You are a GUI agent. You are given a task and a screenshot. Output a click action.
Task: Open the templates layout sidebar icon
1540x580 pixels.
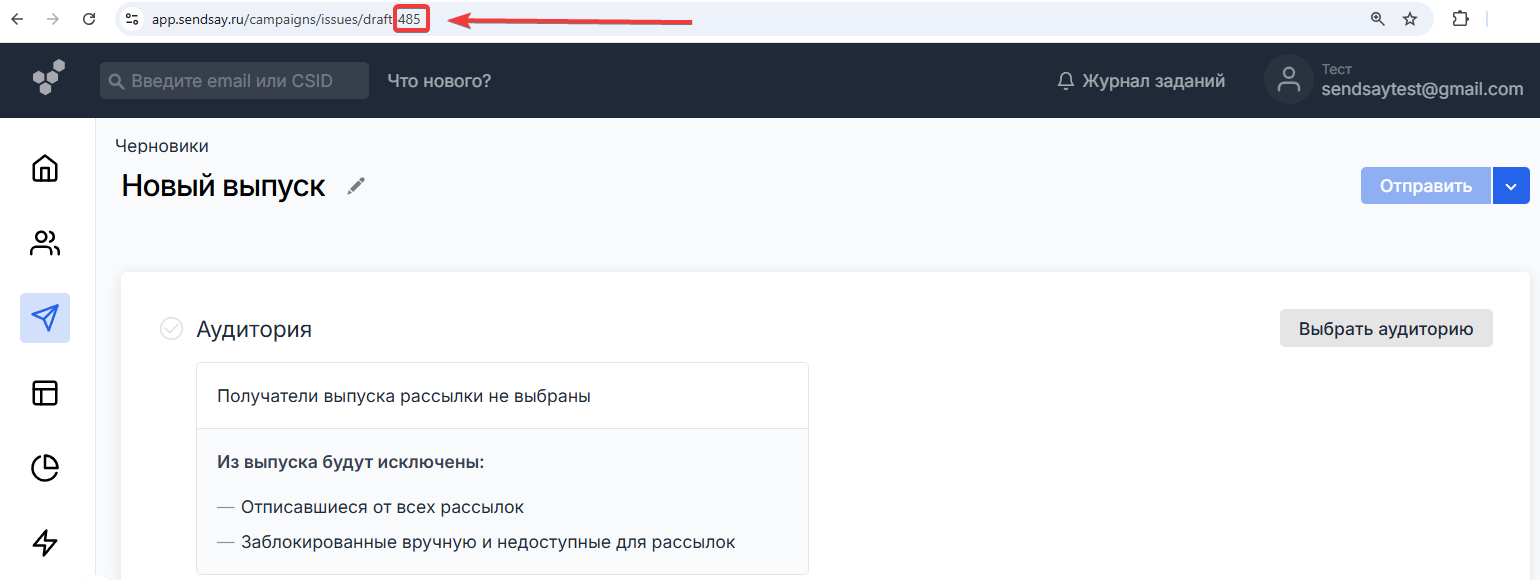pos(45,393)
